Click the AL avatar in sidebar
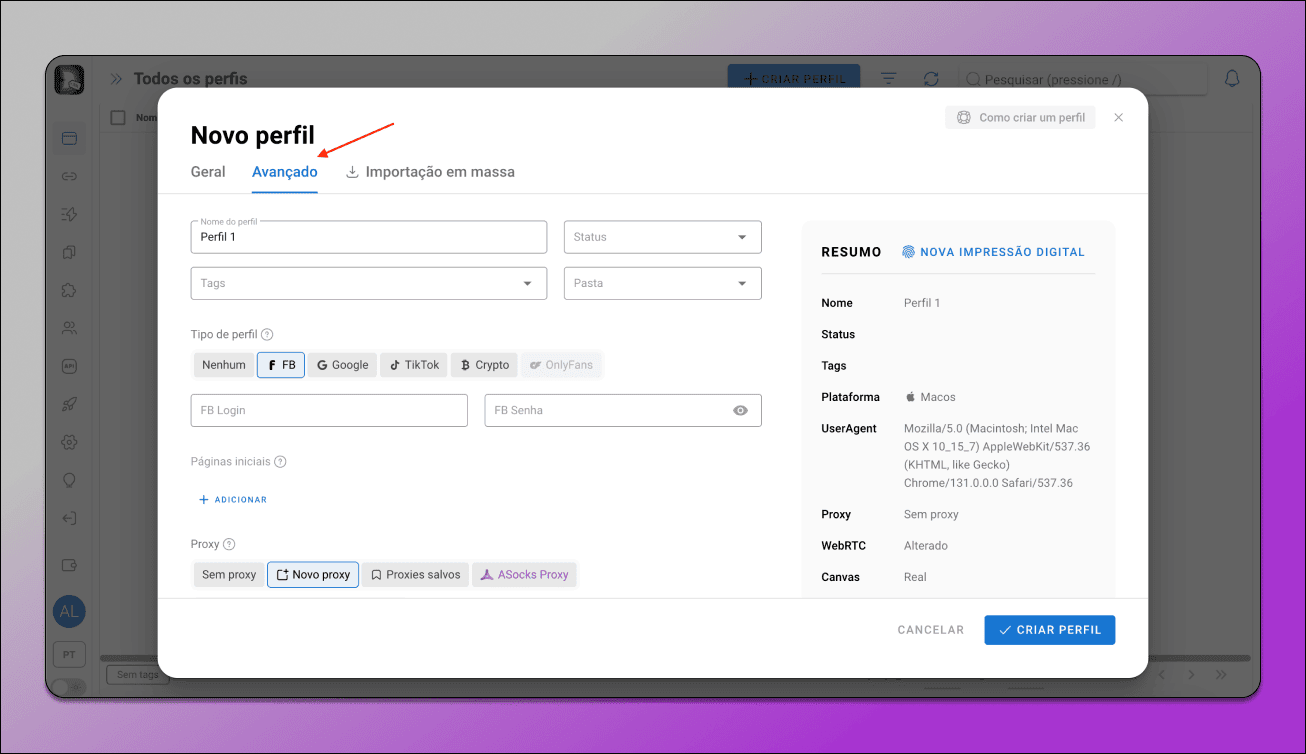This screenshot has width=1306, height=754. [x=69, y=611]
